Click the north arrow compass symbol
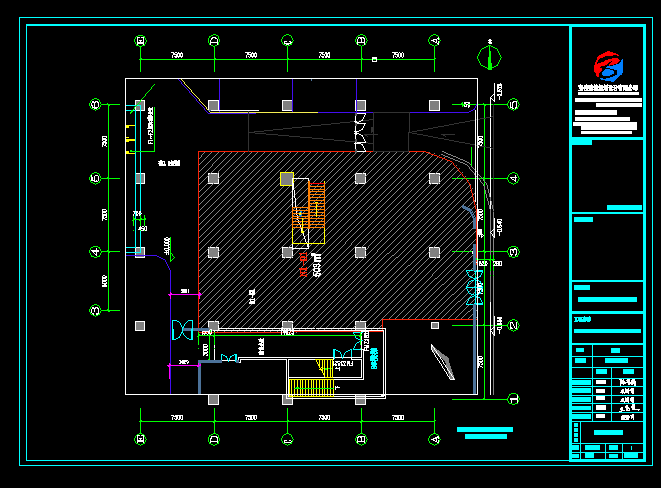Screen dimensions: 661x488 coord(489,55)
